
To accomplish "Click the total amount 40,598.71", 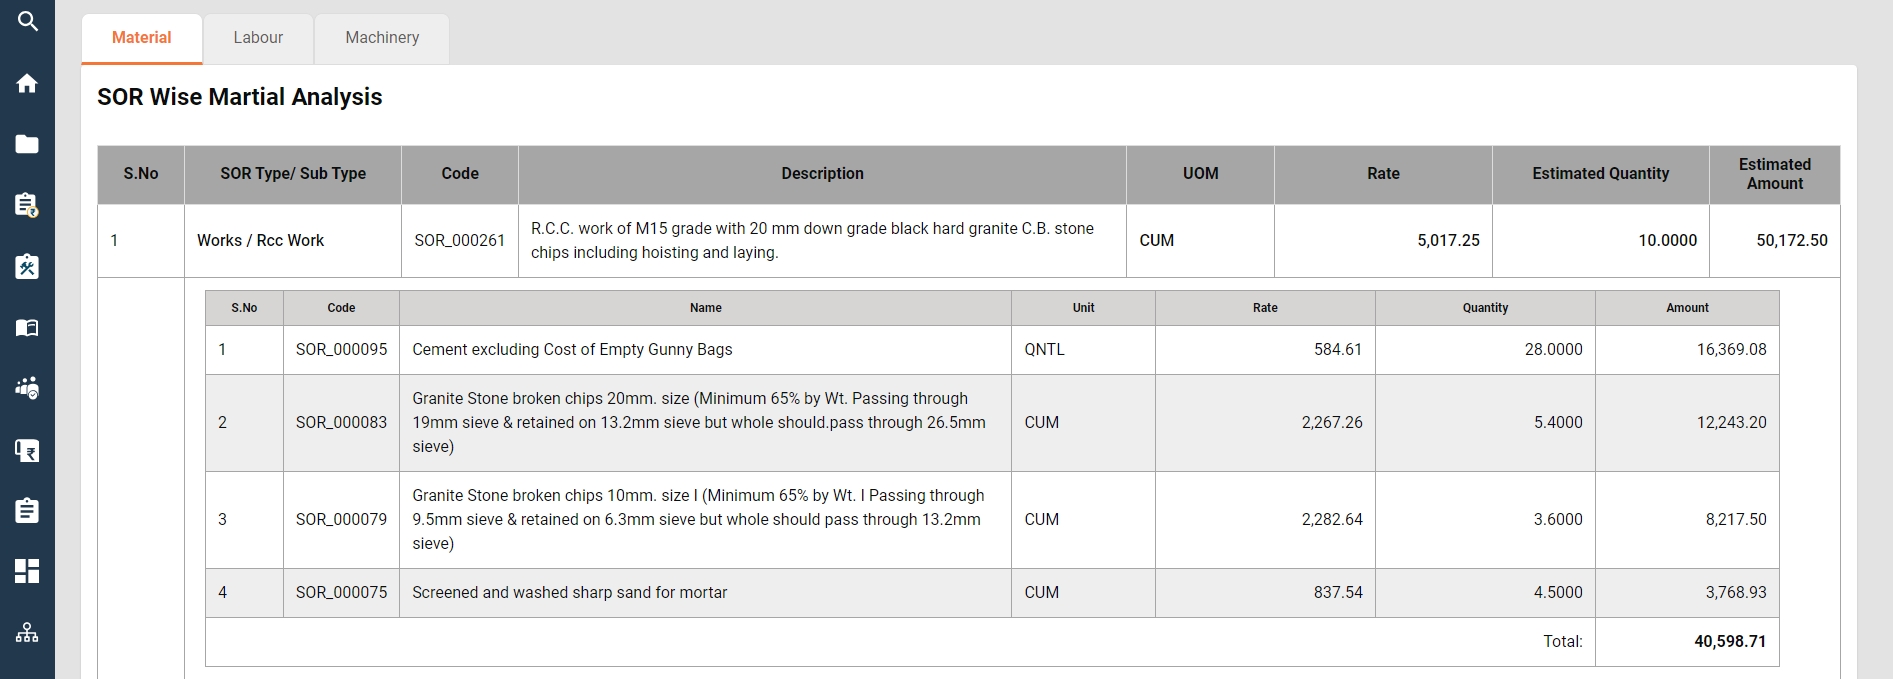I will 1730,642.
